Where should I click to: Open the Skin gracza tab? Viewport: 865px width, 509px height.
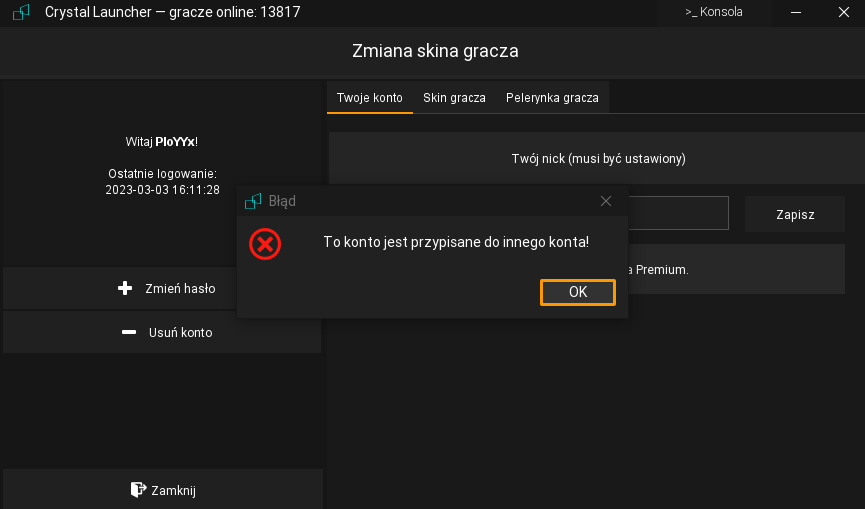454,98
